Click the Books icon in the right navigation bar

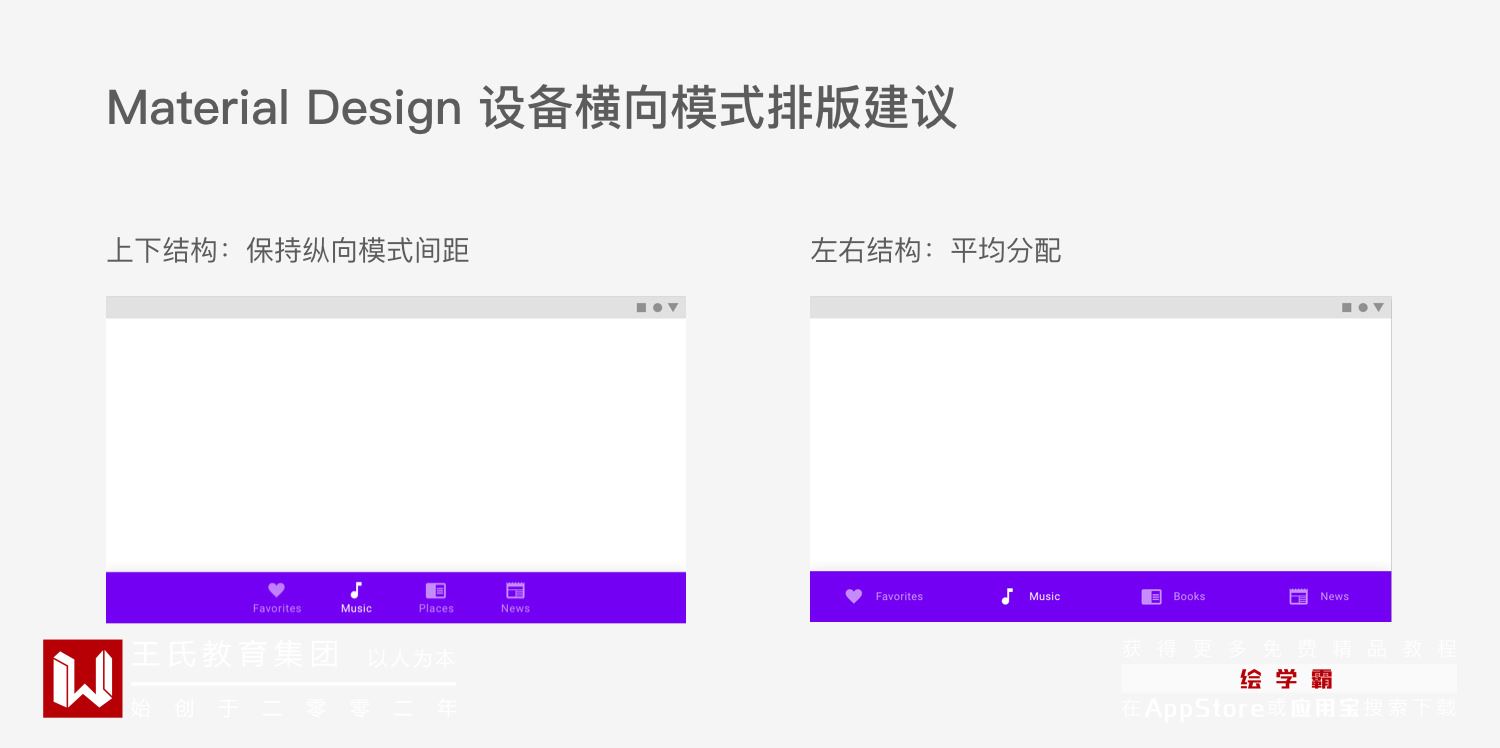(x=1151, y=596)
